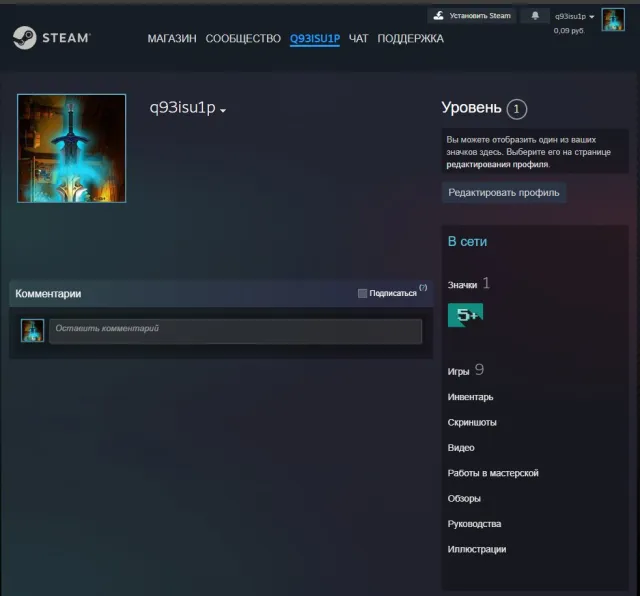Image resolution: width=640 pixels, height=596 pixels.
Task: Open the large profile avatar image
Action: (x=71, y=148)
